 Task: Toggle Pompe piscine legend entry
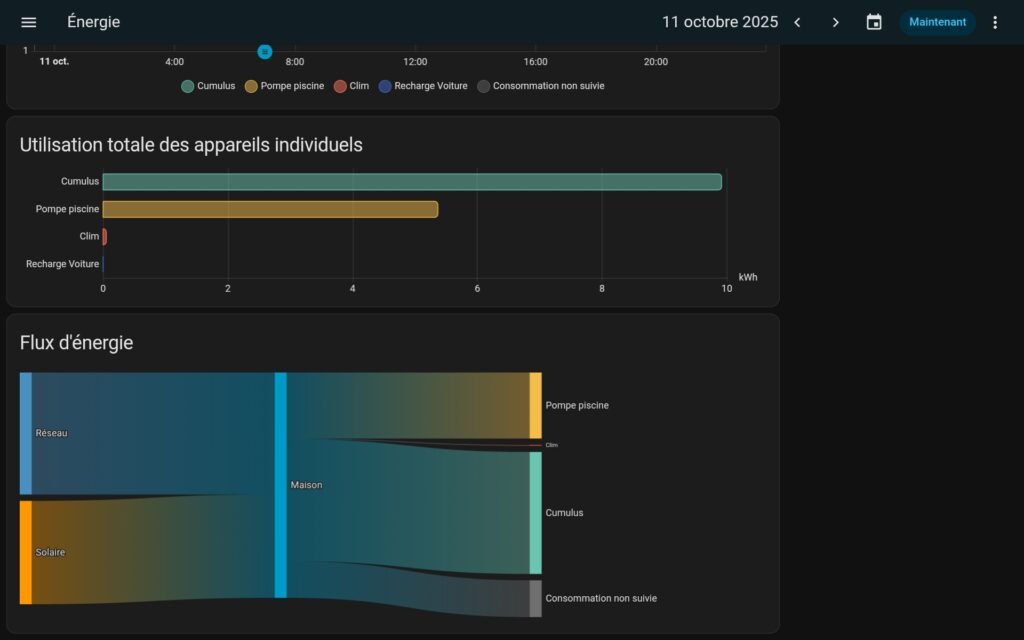click(285, 86)
